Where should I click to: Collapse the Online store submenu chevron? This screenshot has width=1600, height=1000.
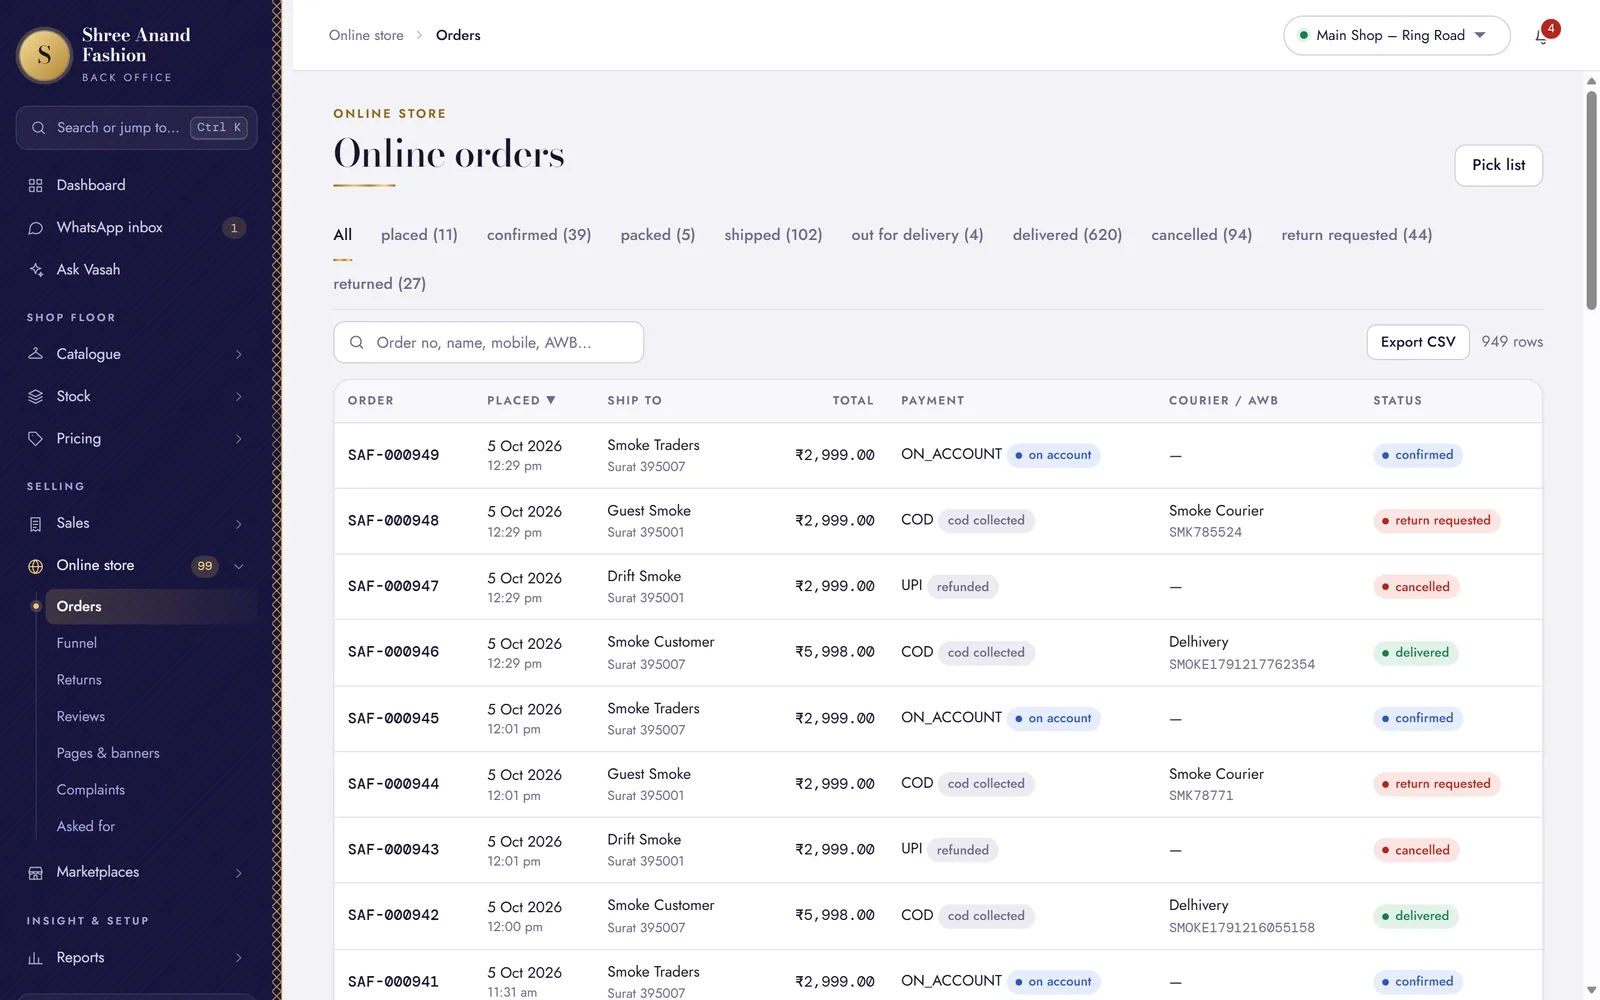tap(239, 566)
